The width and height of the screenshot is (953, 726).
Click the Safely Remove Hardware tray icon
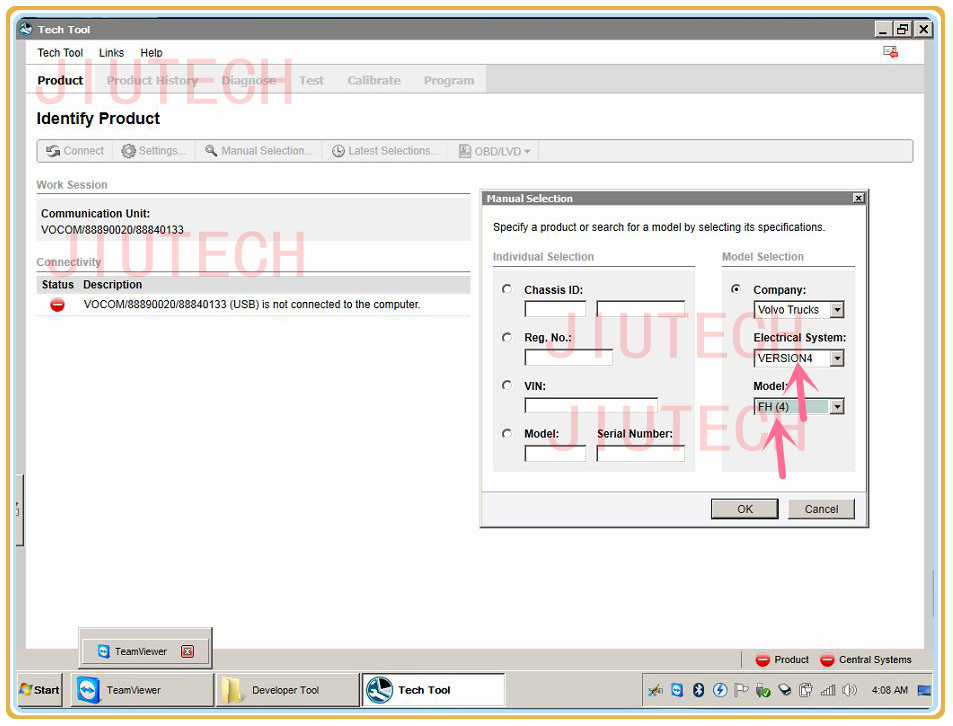[x=763, y=691]
